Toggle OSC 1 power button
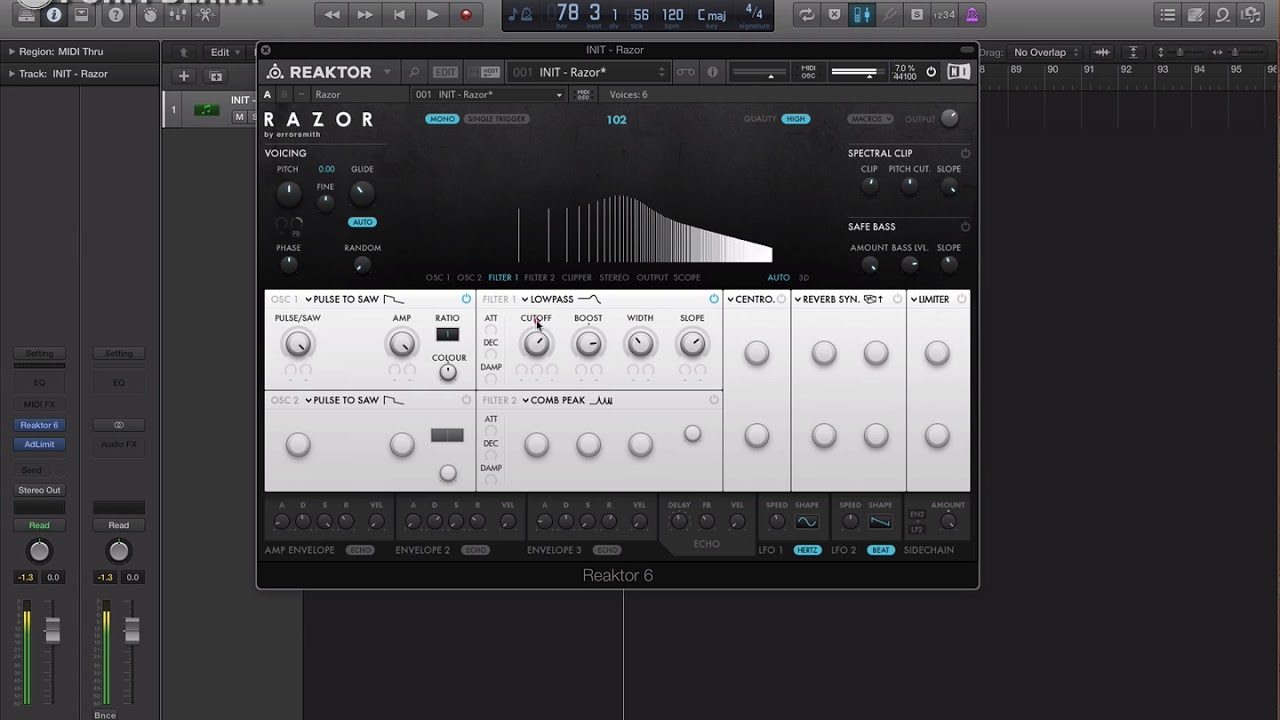 tap(466, 299)
